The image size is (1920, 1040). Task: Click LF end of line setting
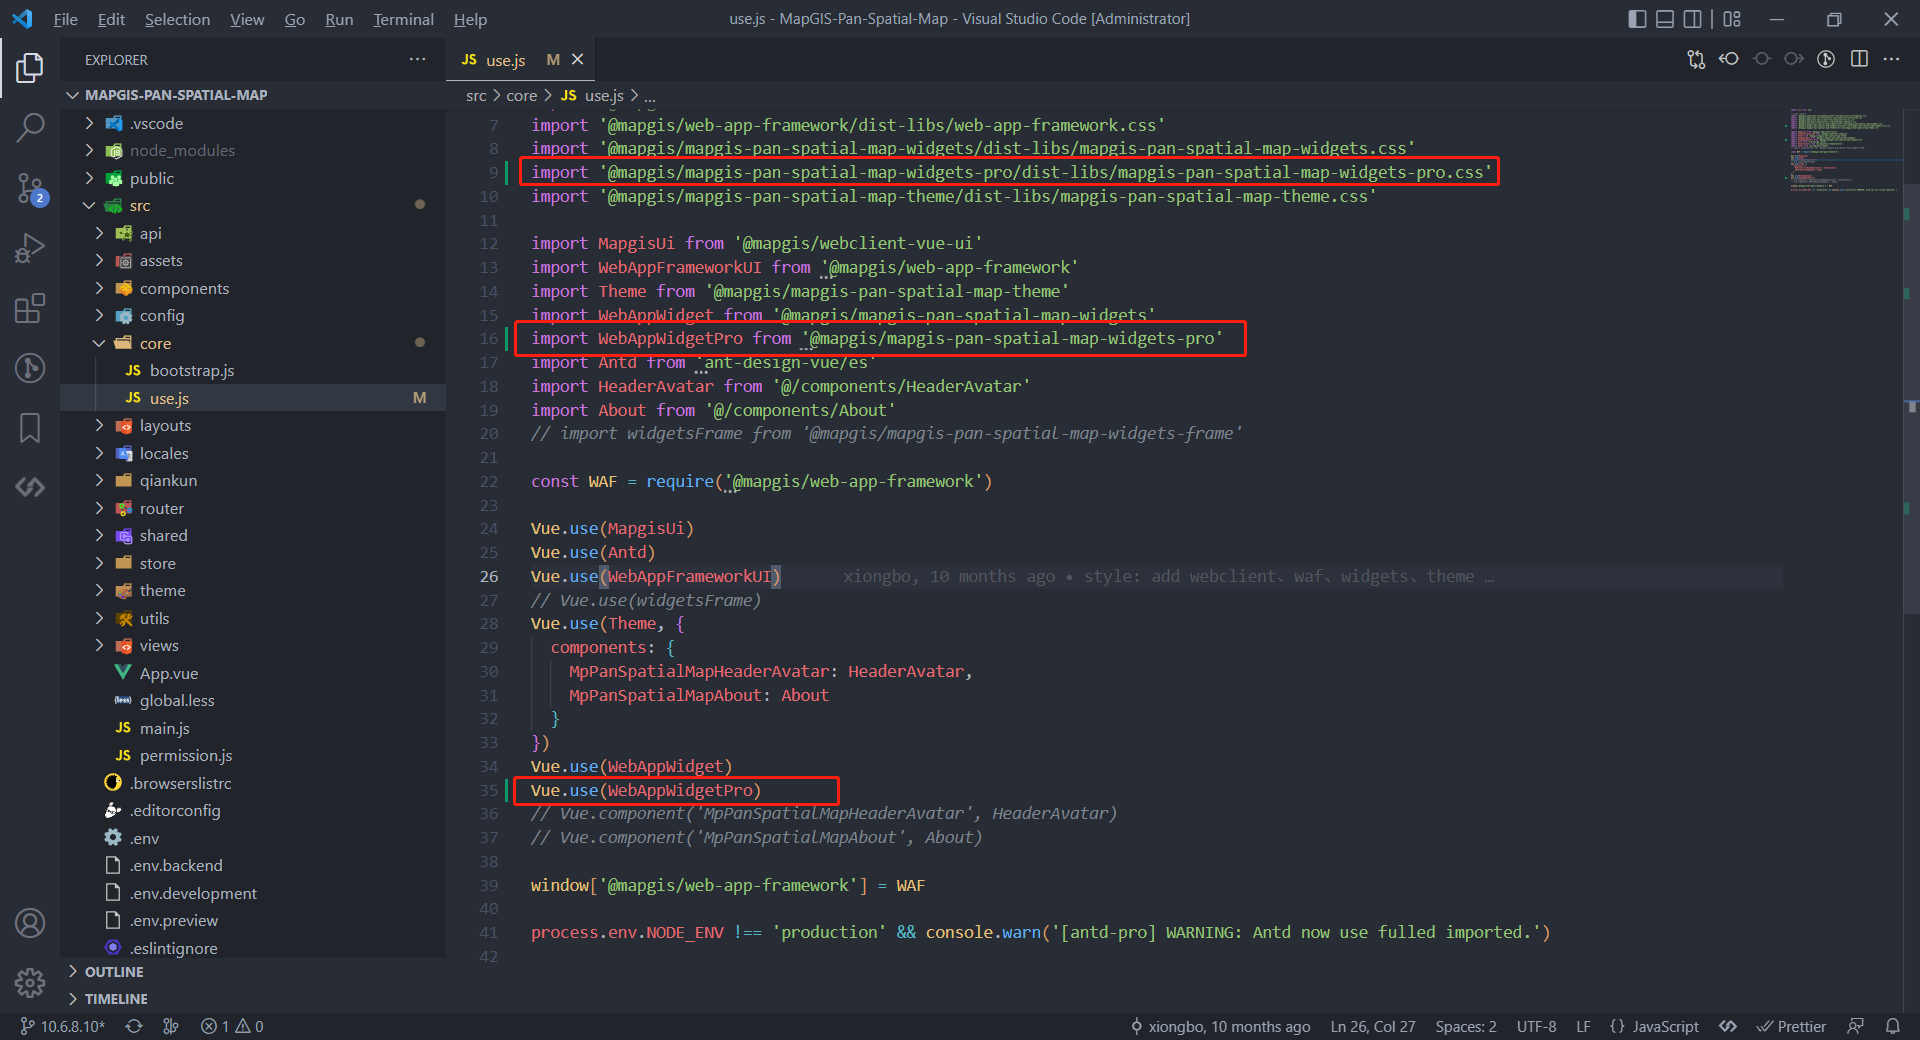[1583, 1026]
